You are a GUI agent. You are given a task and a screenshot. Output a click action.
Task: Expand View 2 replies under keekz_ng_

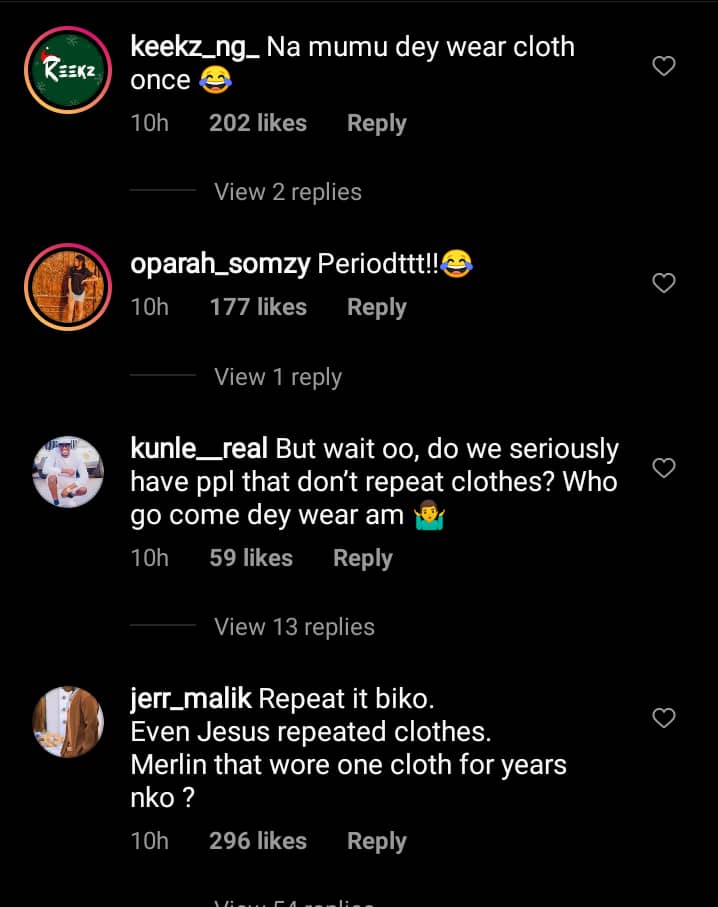288,192
